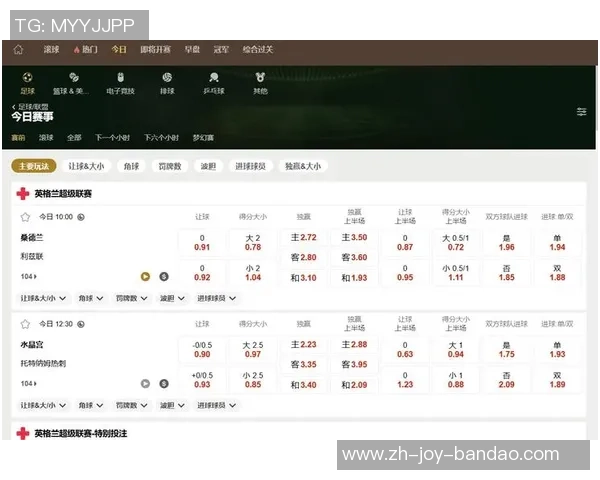
Task: Click the clock icon beside 今日 12:30
Action: (81, 324)
